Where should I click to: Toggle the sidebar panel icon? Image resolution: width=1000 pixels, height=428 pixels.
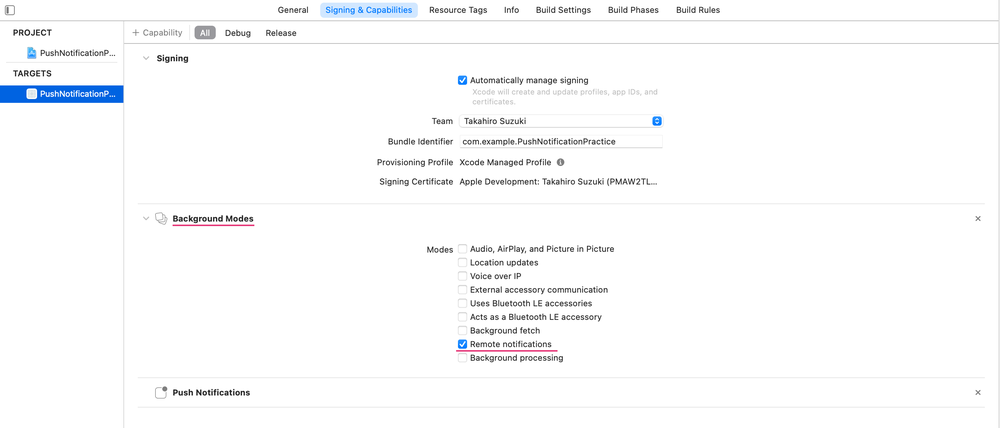(10, 10)
